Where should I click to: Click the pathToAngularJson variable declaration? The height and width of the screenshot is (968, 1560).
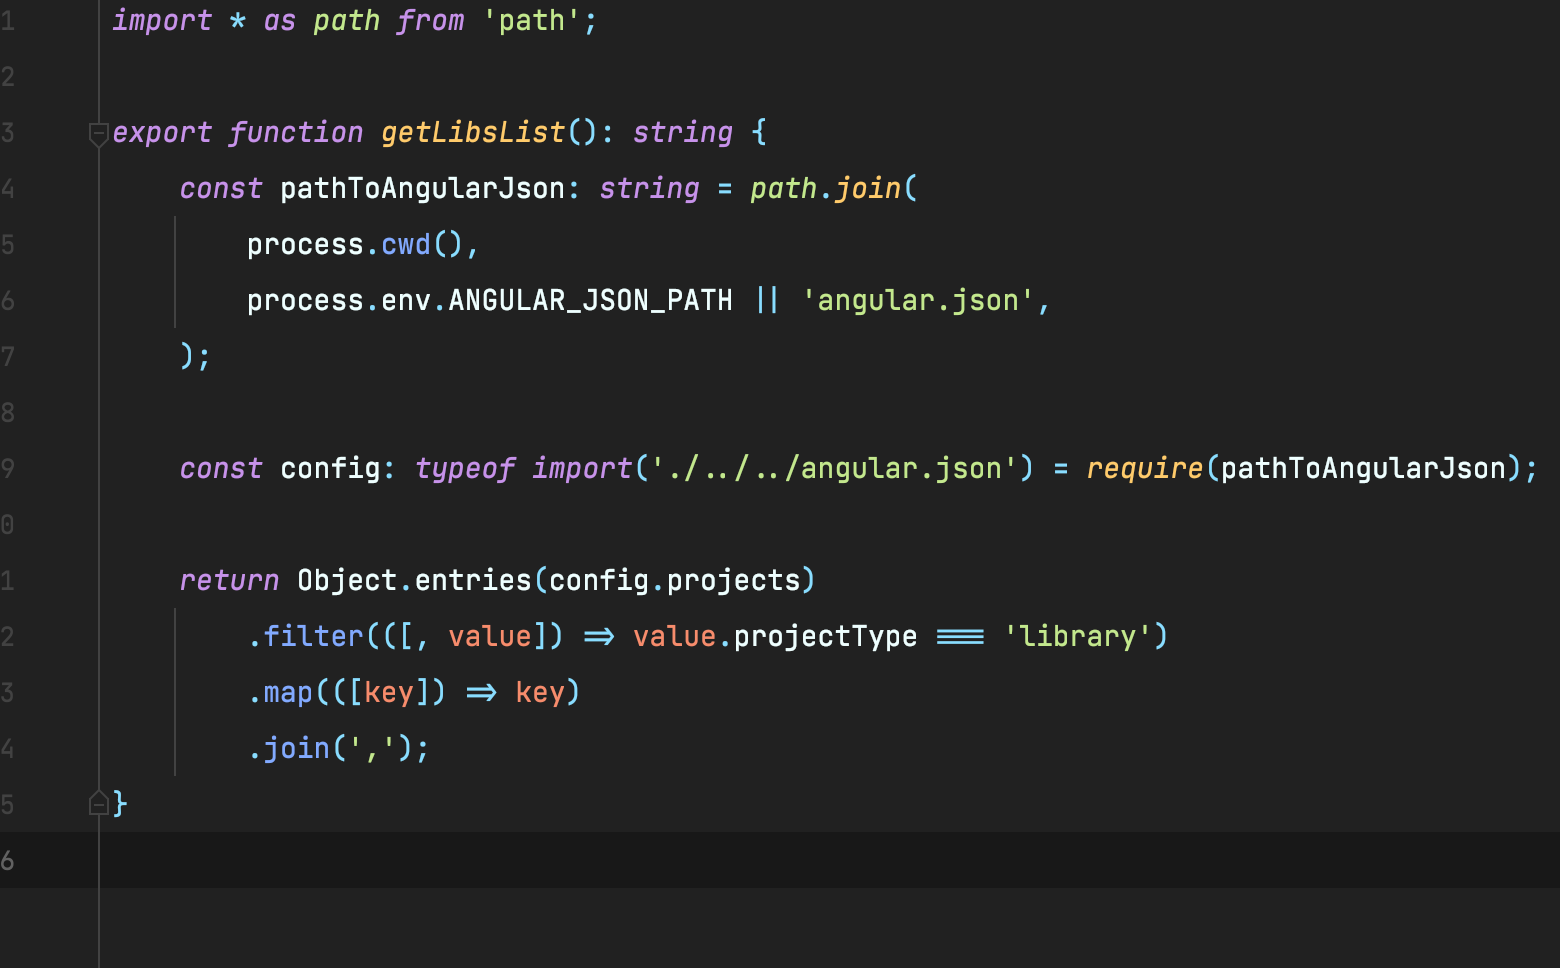pyautogui.click(x=423, y=189)
